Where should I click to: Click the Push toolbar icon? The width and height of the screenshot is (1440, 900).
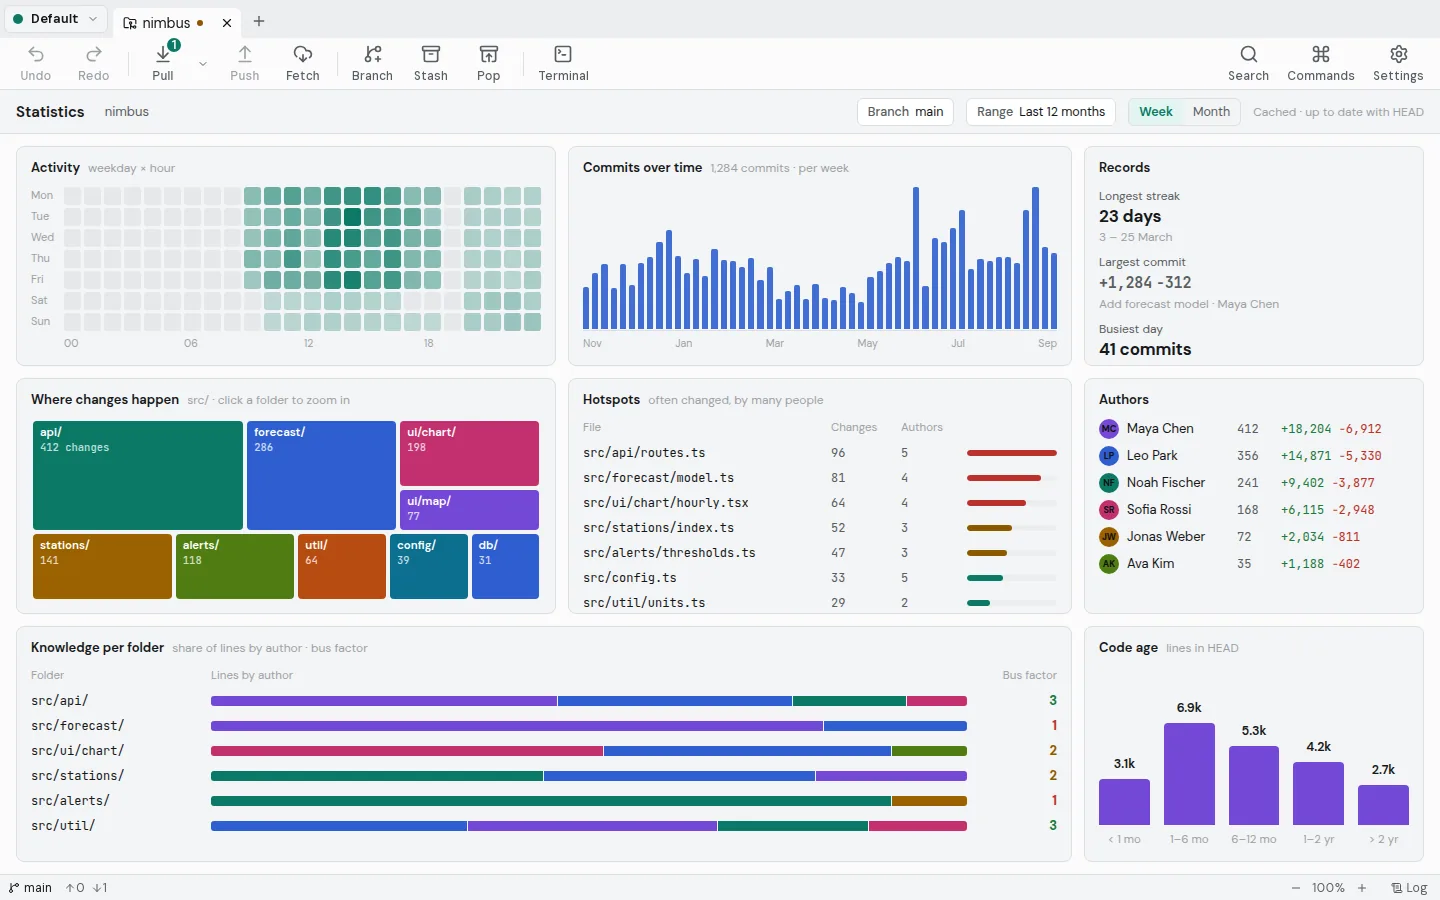pos(245,54)
